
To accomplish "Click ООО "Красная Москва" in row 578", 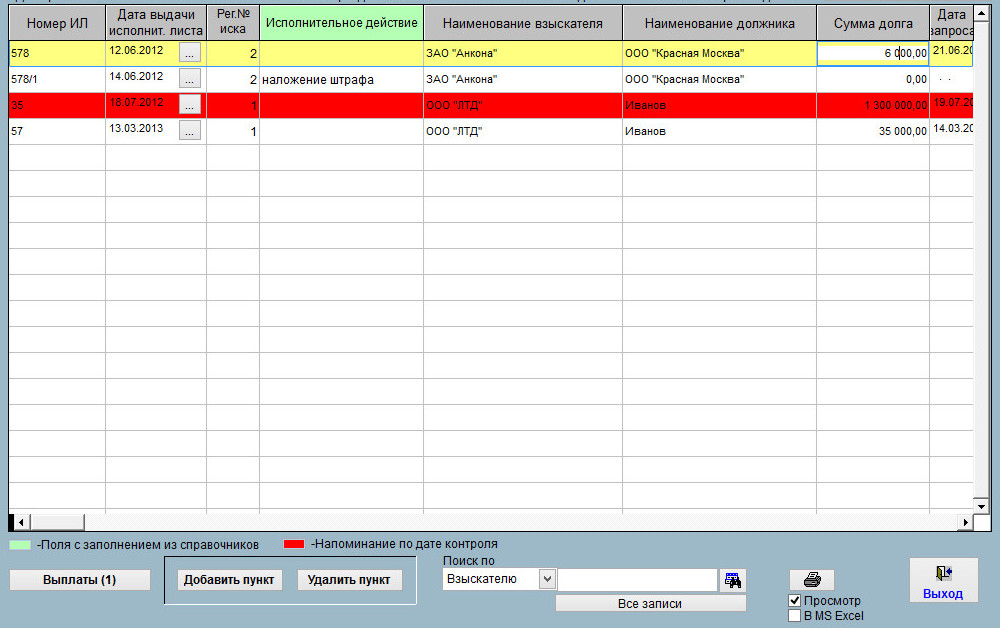I will coord(719,54).
